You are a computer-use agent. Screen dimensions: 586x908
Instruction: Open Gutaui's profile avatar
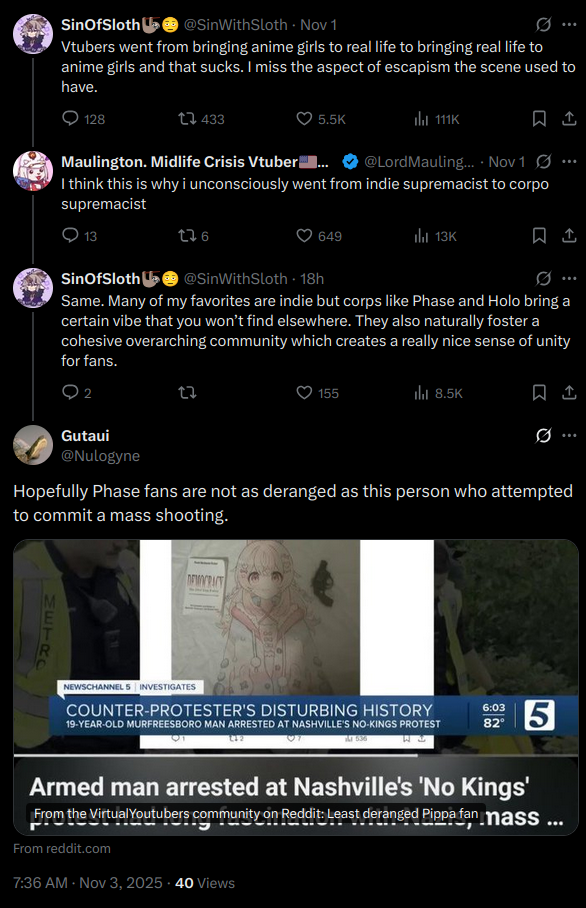[x=33, y=445]
